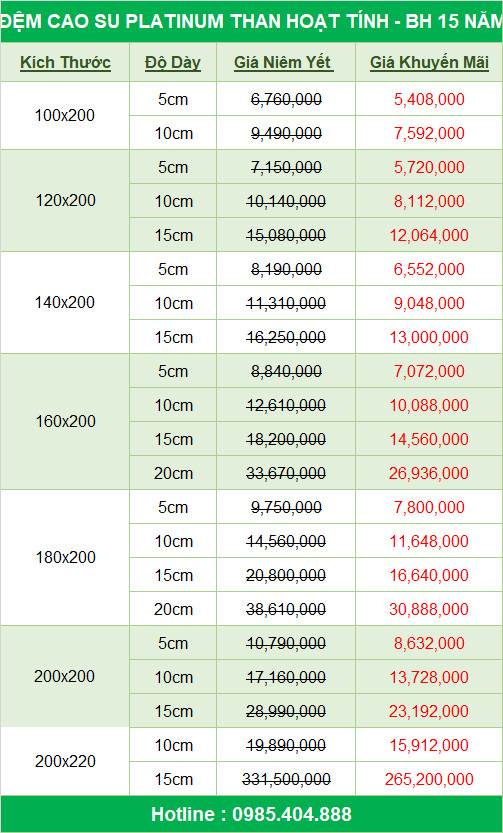Select promo price 13,000,000
Viewport: 503px width, 833px height.
pos(429,337)
